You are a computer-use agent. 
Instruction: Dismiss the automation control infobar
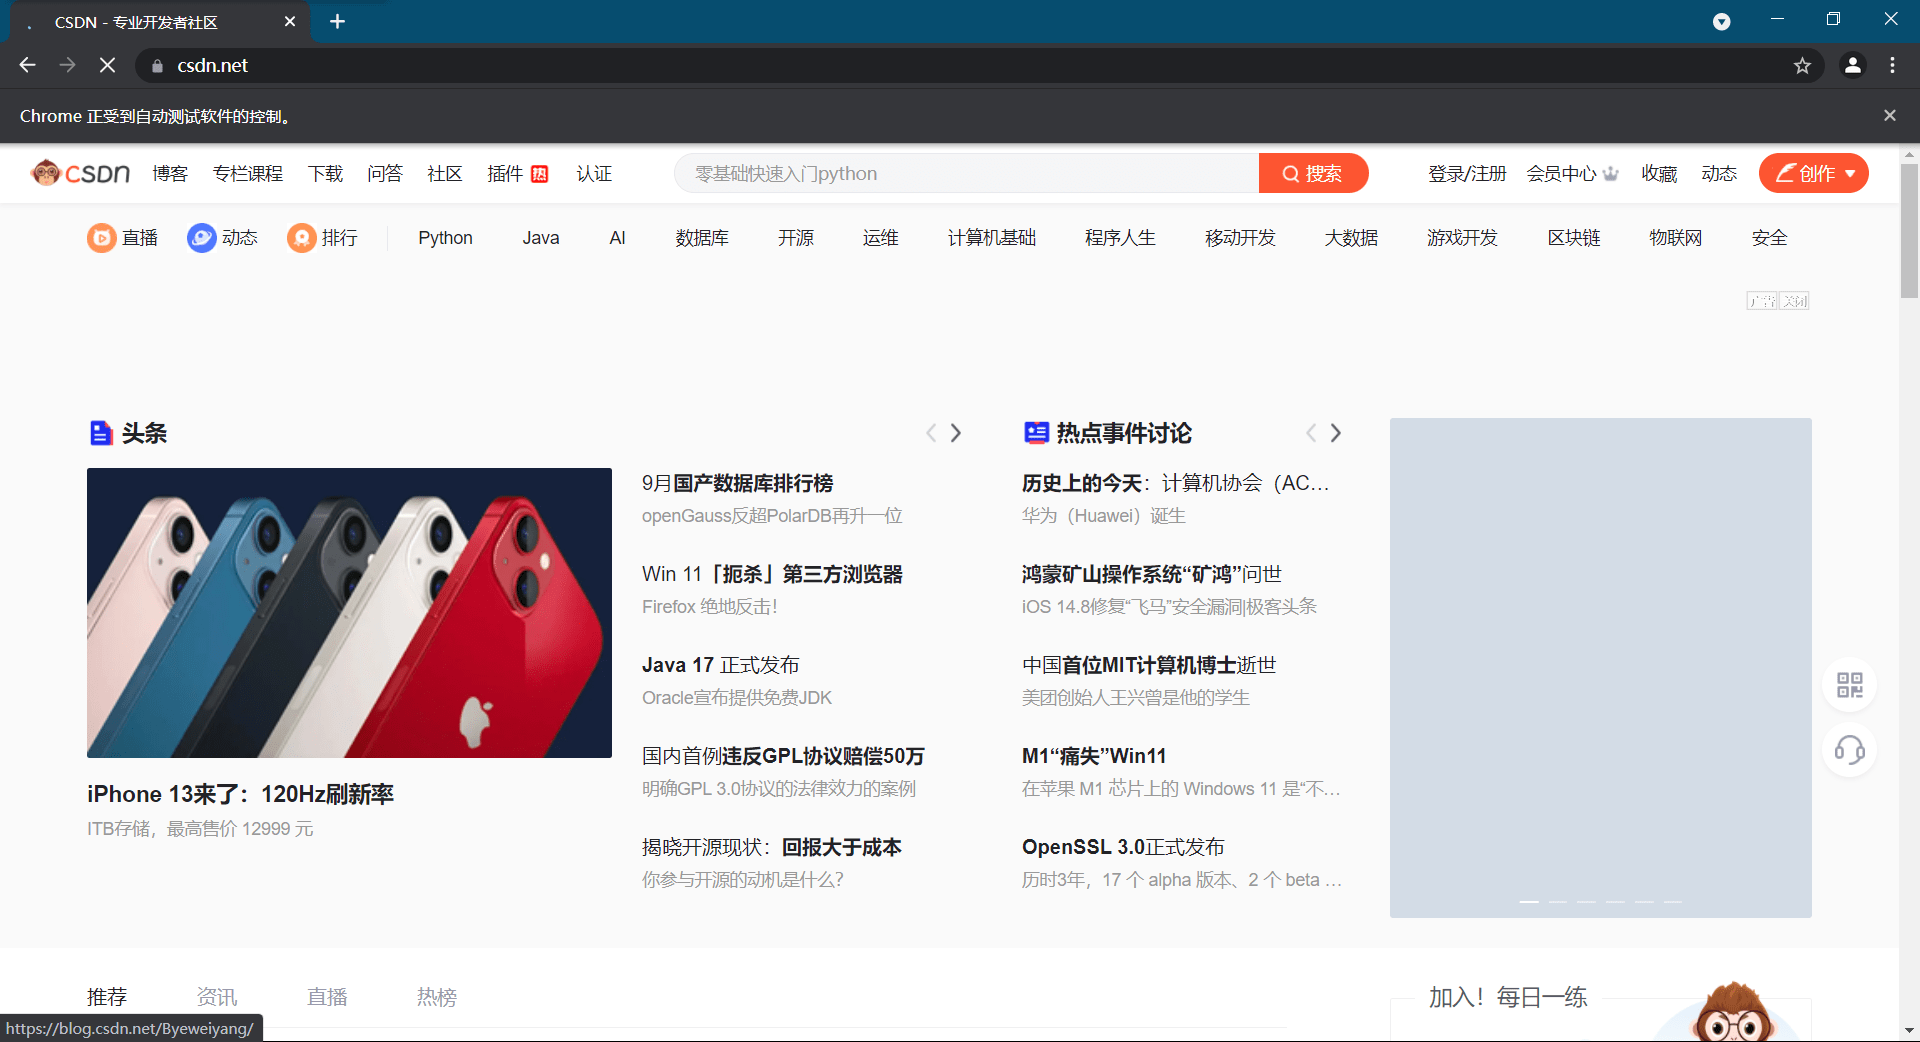tap(1890, 116)
